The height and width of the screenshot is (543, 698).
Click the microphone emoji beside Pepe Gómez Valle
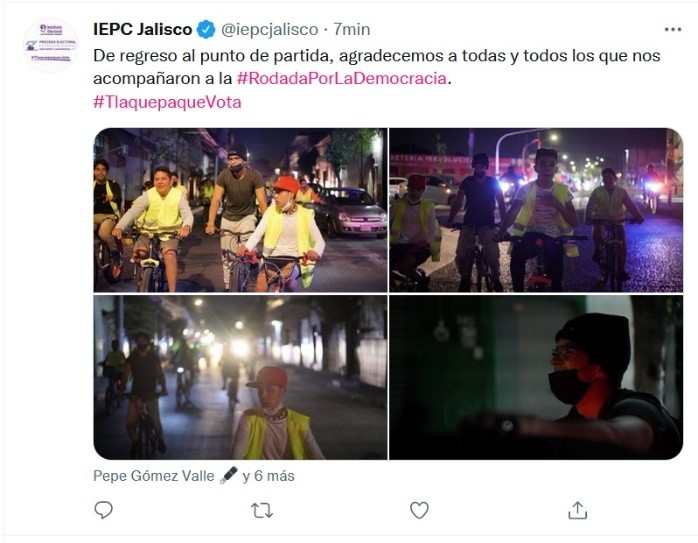[x=228, y=475]
